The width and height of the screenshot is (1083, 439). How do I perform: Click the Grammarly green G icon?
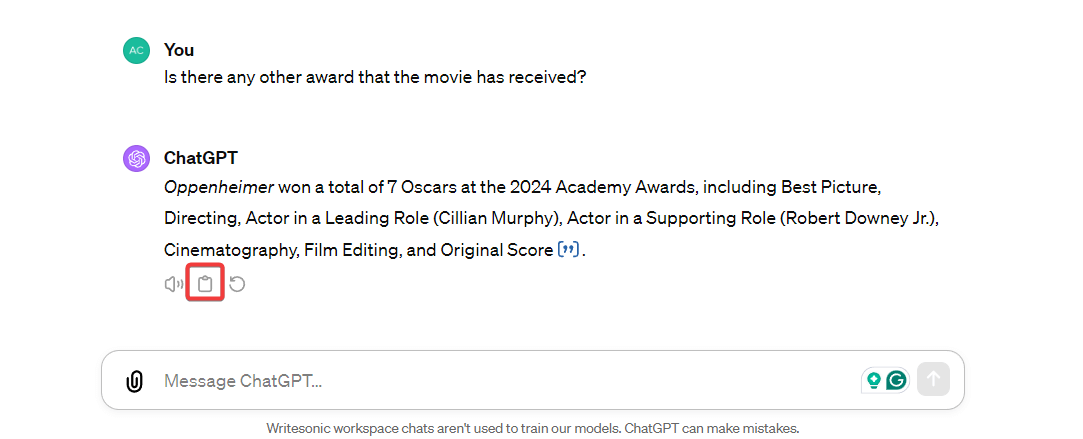[x=896, y=380]
